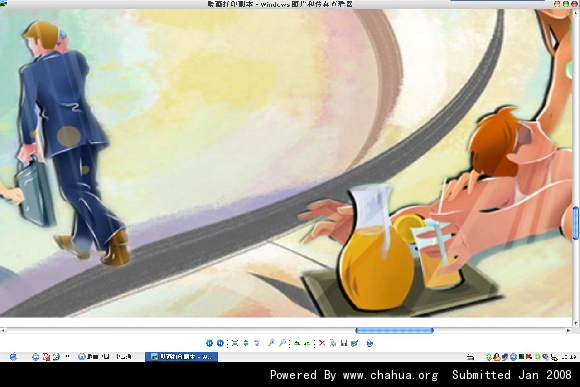Viewport: 580px width, 387px height.
Task: Go to the previous image
Action: point(209,343)
